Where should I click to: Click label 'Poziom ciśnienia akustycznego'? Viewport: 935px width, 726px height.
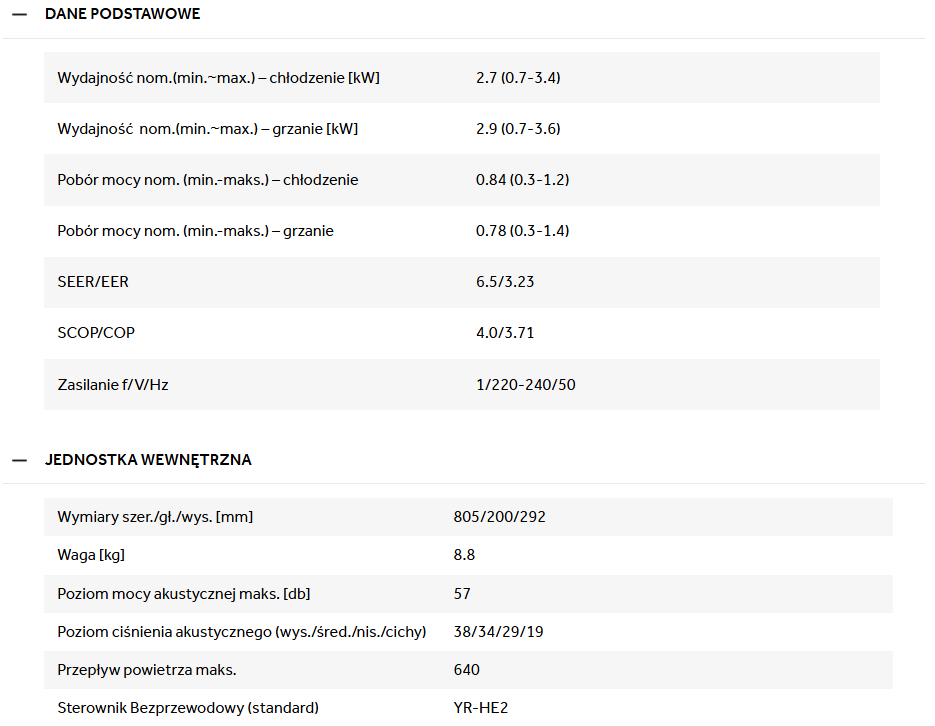point(164,632)
